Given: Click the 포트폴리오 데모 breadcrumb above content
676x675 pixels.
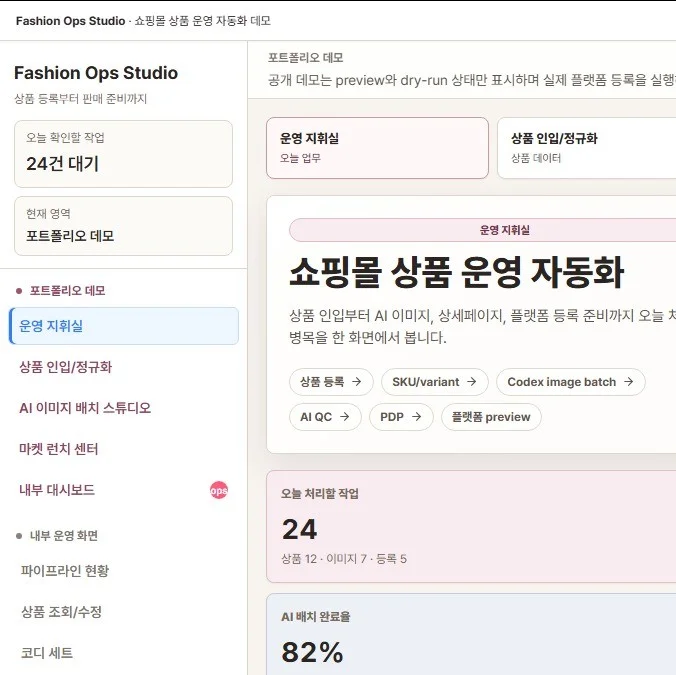Looking at the screenshot, I should pyautogui.click(x=305, y=58).
